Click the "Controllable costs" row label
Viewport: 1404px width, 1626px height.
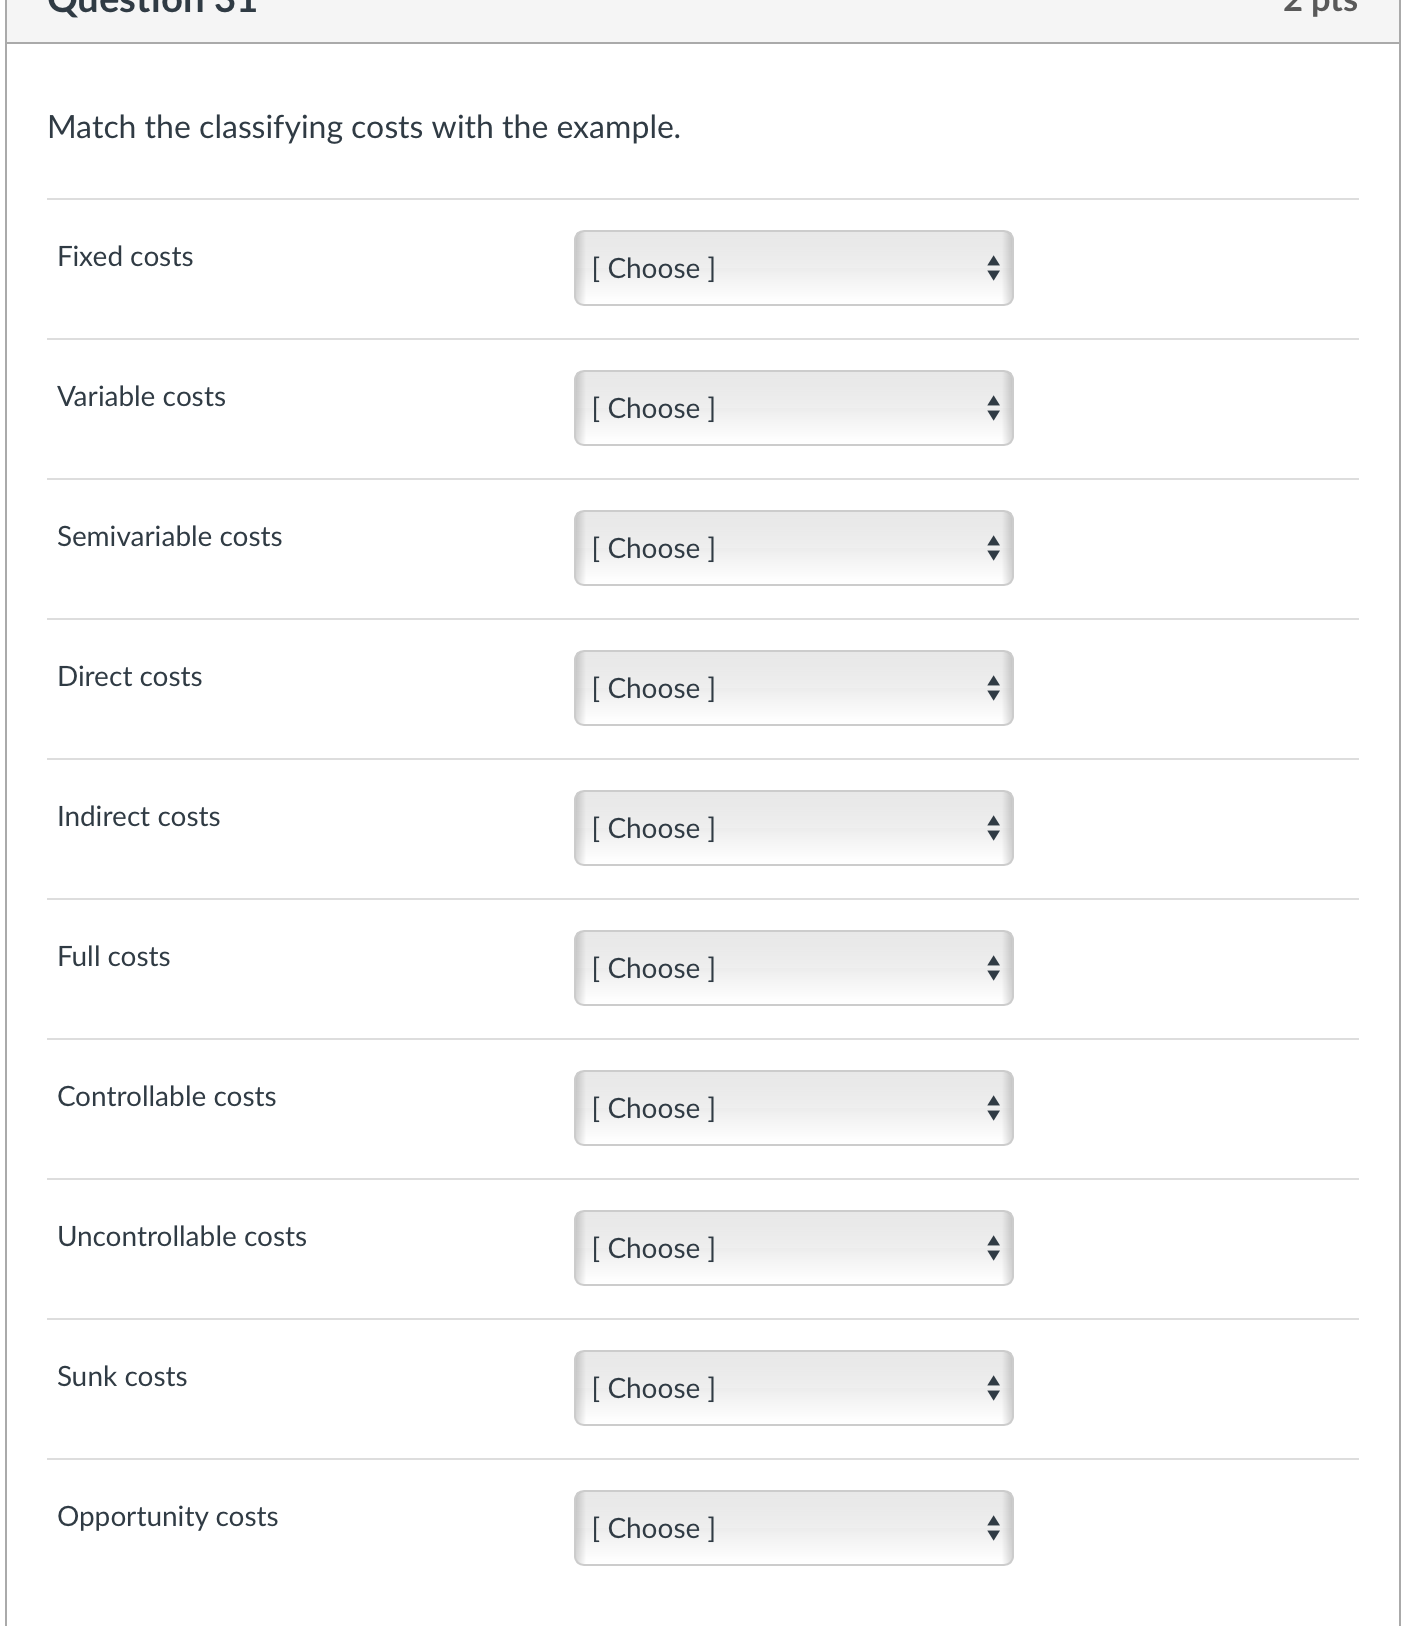pyautogui.click(x=167, y=1097)
